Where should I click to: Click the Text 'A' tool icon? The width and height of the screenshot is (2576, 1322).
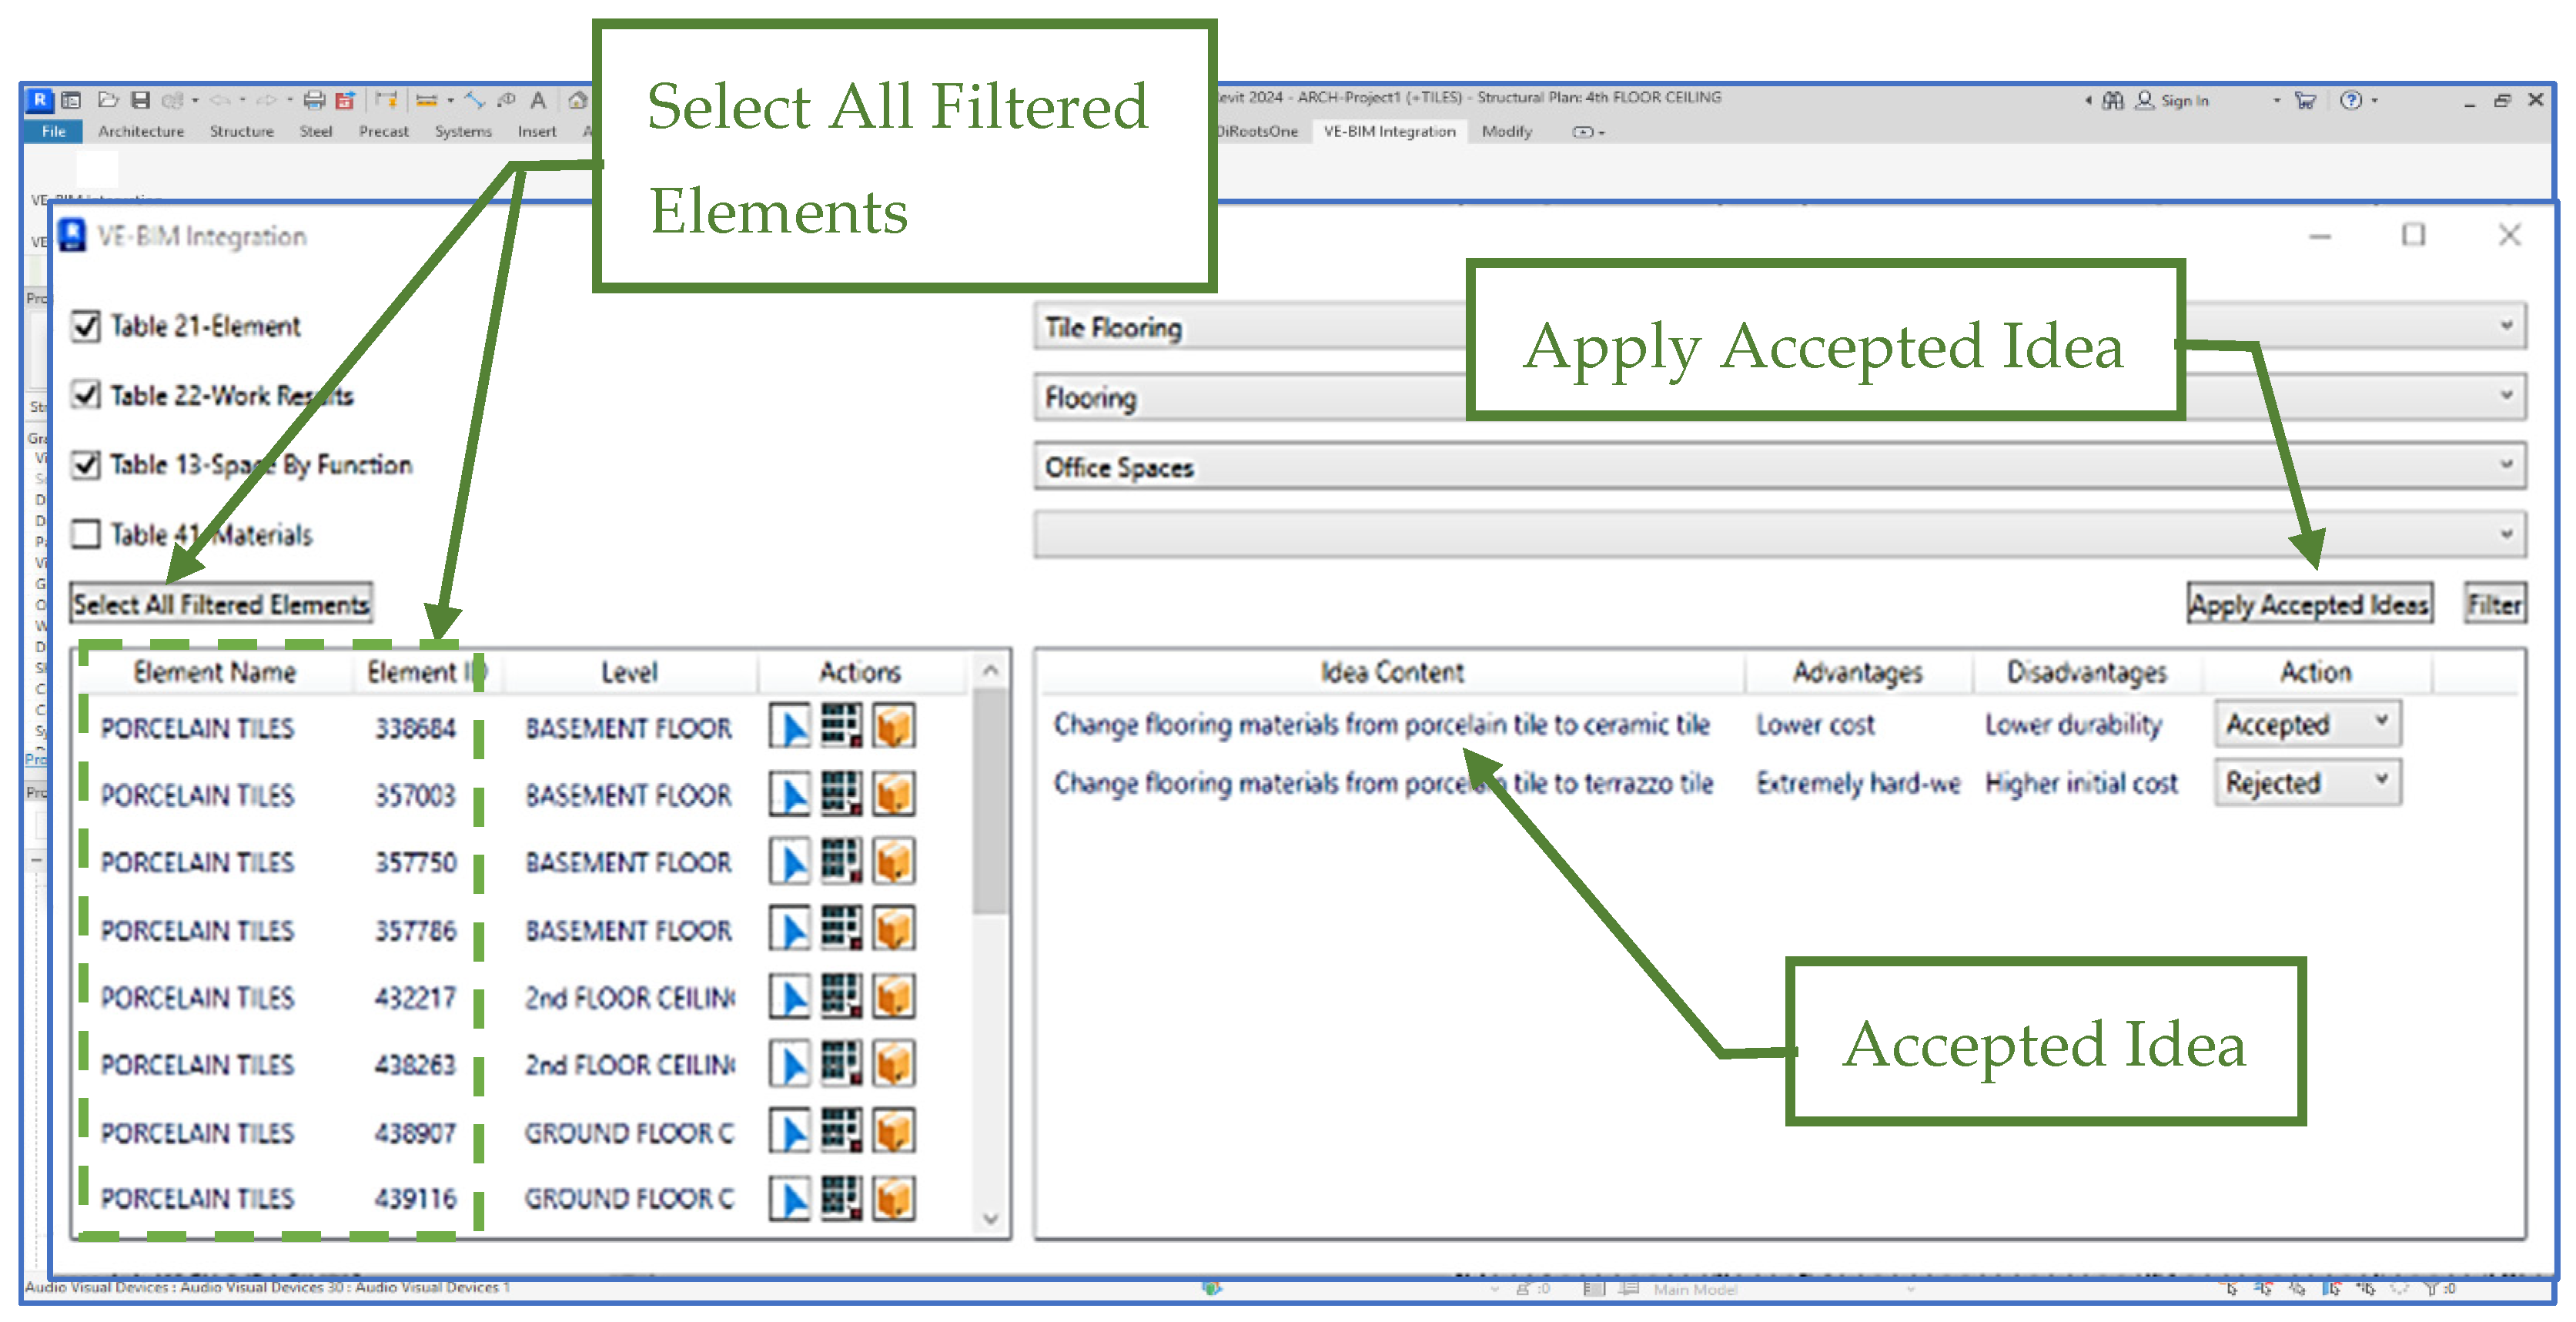pos(538,100)
